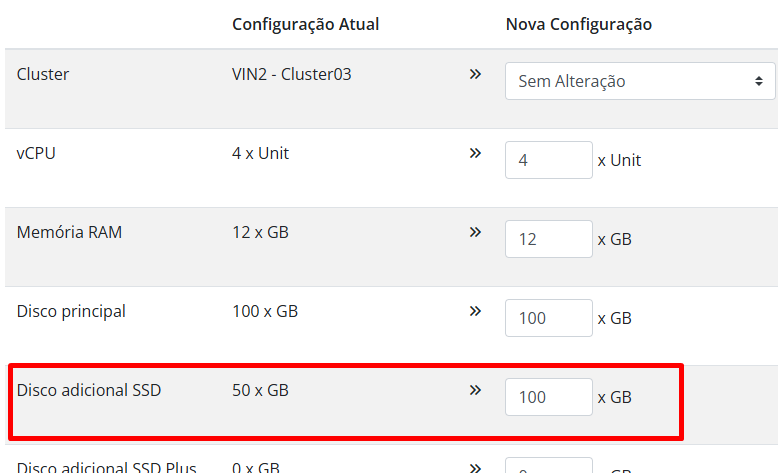Click the Nova Configuração column header

coord(578,24)
